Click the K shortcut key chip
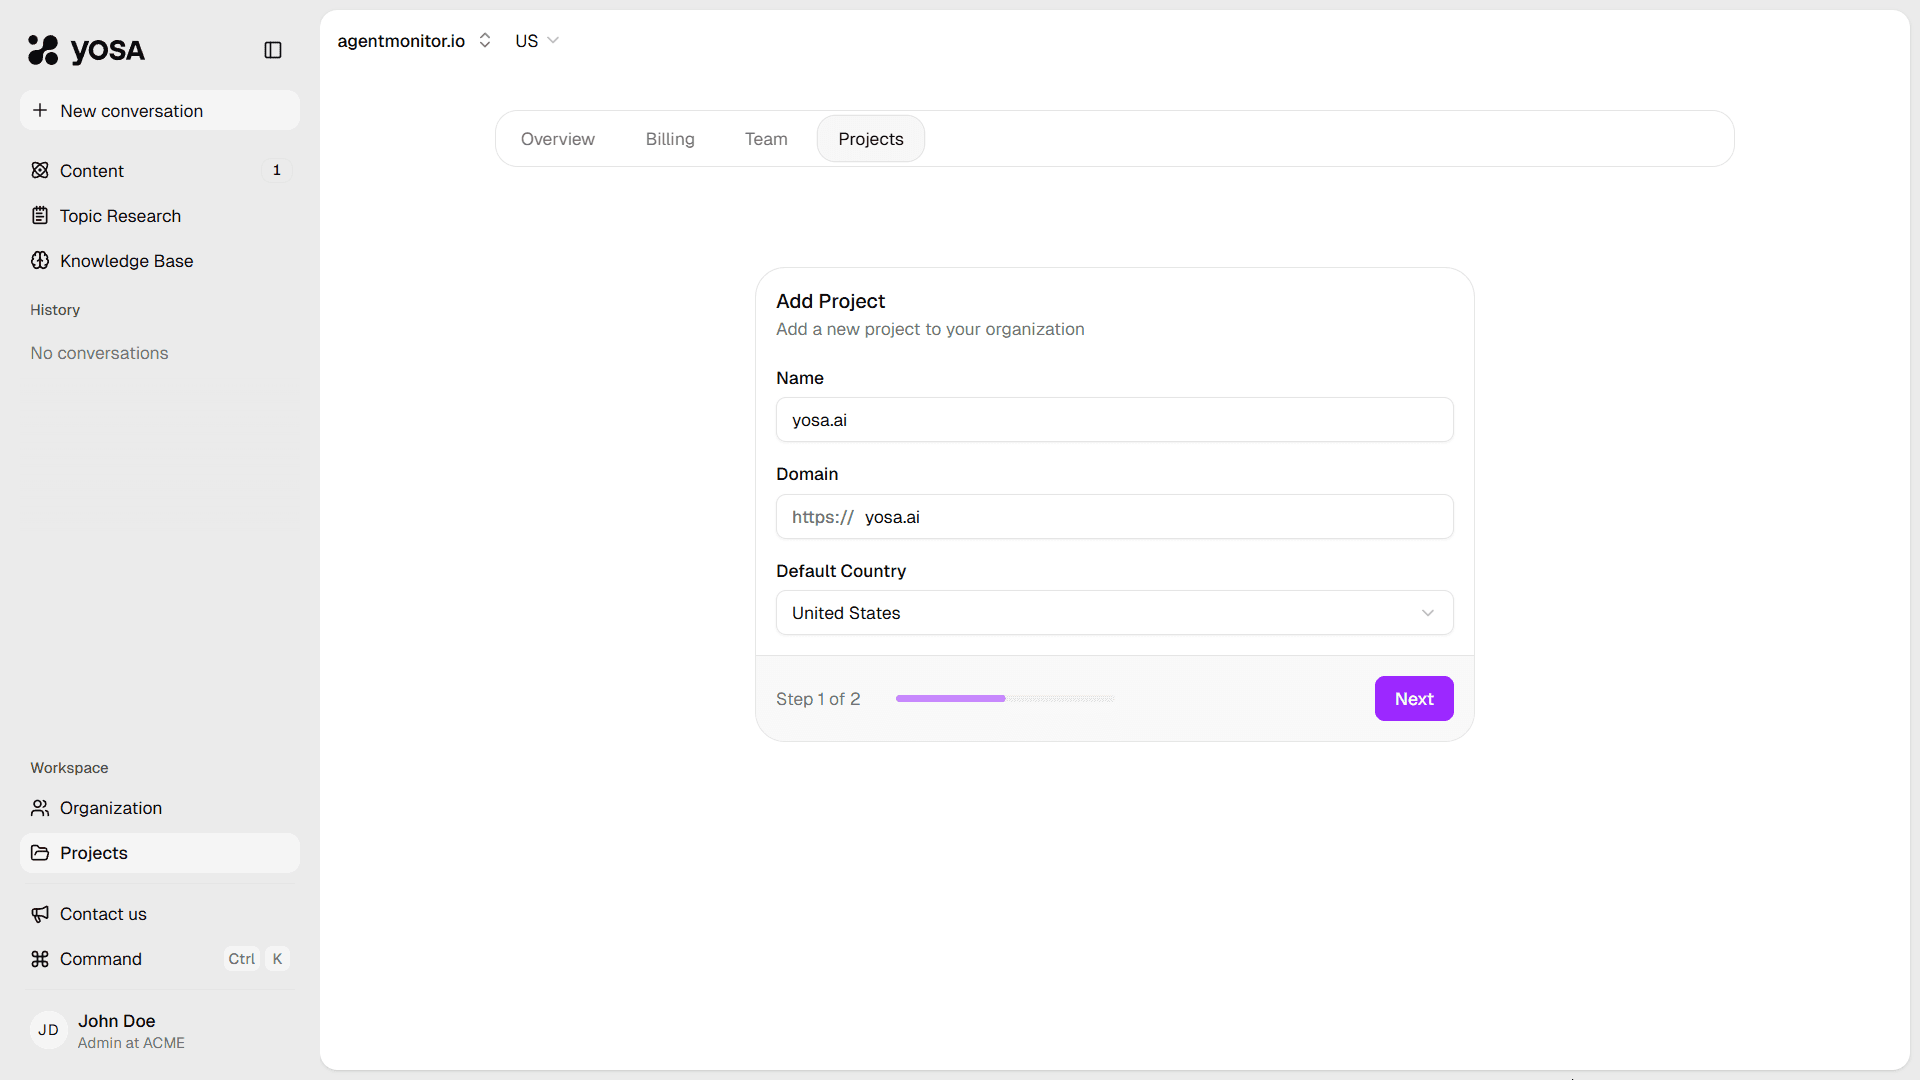 tap(276, 959)
